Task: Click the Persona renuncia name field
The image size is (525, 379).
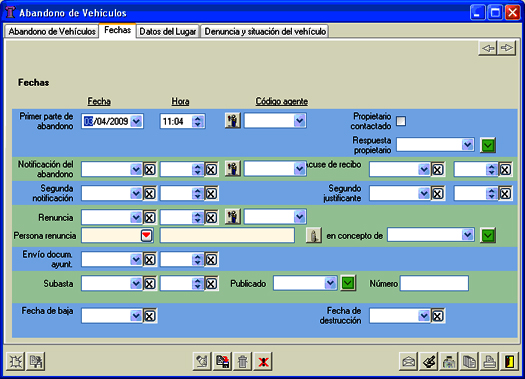Action: (227, 235)
